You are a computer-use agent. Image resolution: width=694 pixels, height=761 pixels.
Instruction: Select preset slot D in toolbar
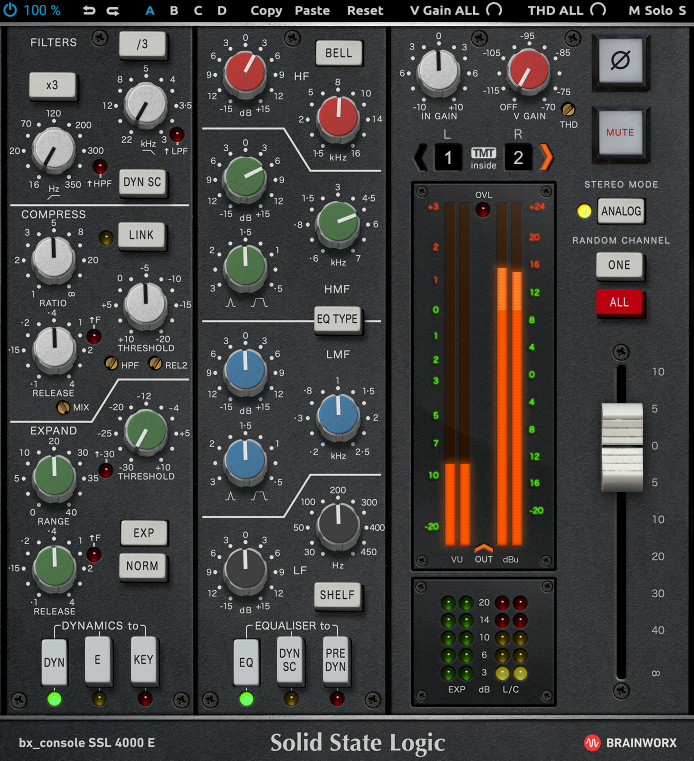point(222,10)
